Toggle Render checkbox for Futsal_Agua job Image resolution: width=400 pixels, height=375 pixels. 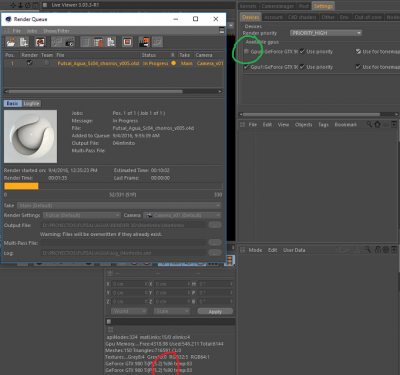click(30, 63)
